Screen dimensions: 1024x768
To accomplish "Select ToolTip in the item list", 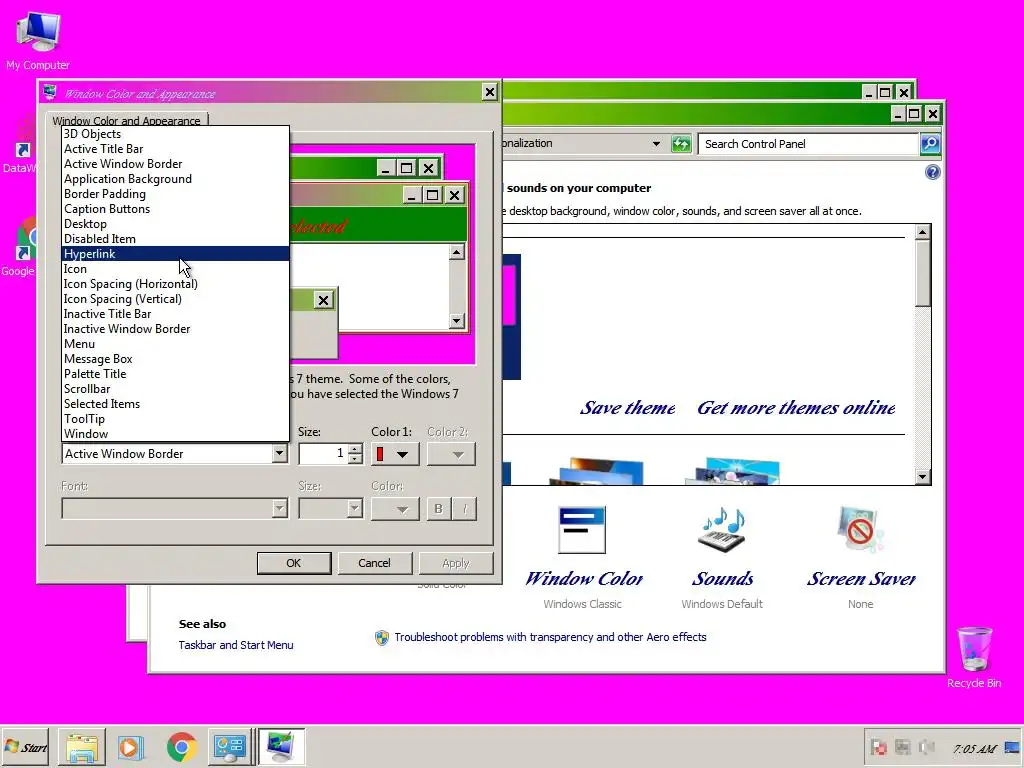I will click(175, 419).
